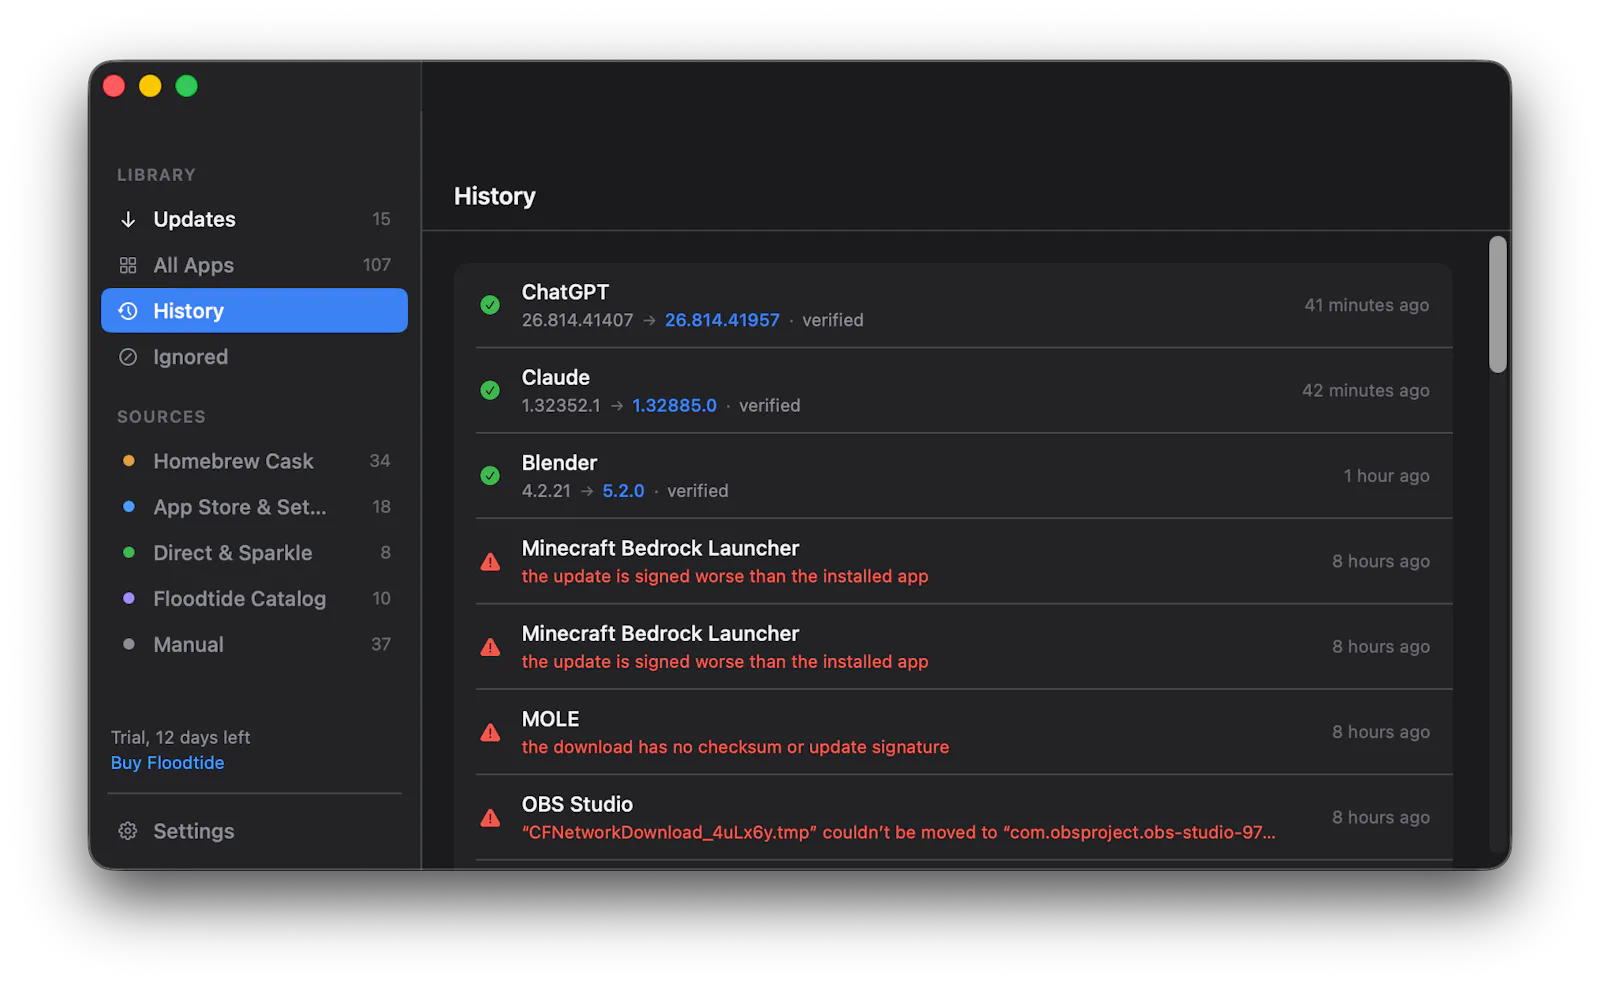1600x987 pixels.
Task: Click the Updates count badge 15
Action: click(x=381, y=219)
